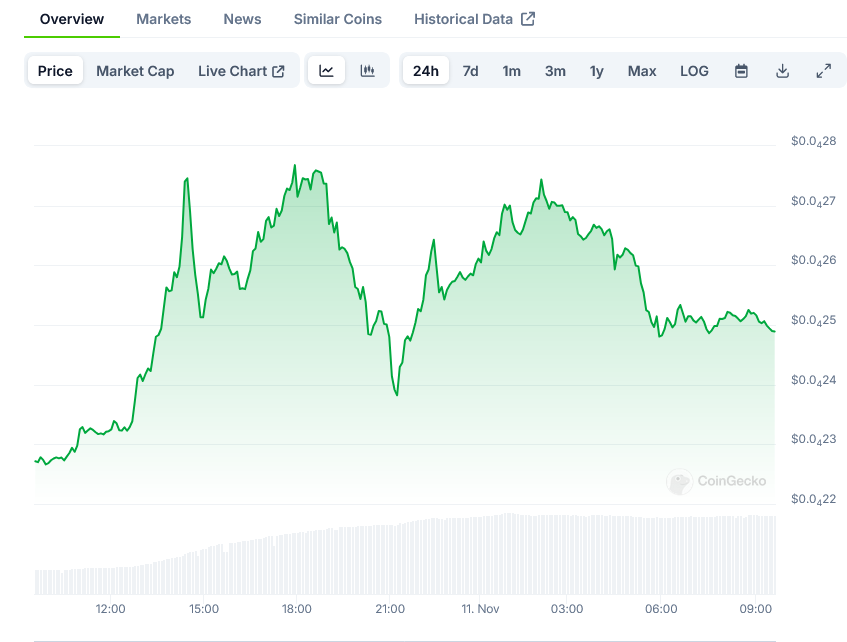Click external link icon on Live Chart
847x642 pixels.
coord(279,71)
